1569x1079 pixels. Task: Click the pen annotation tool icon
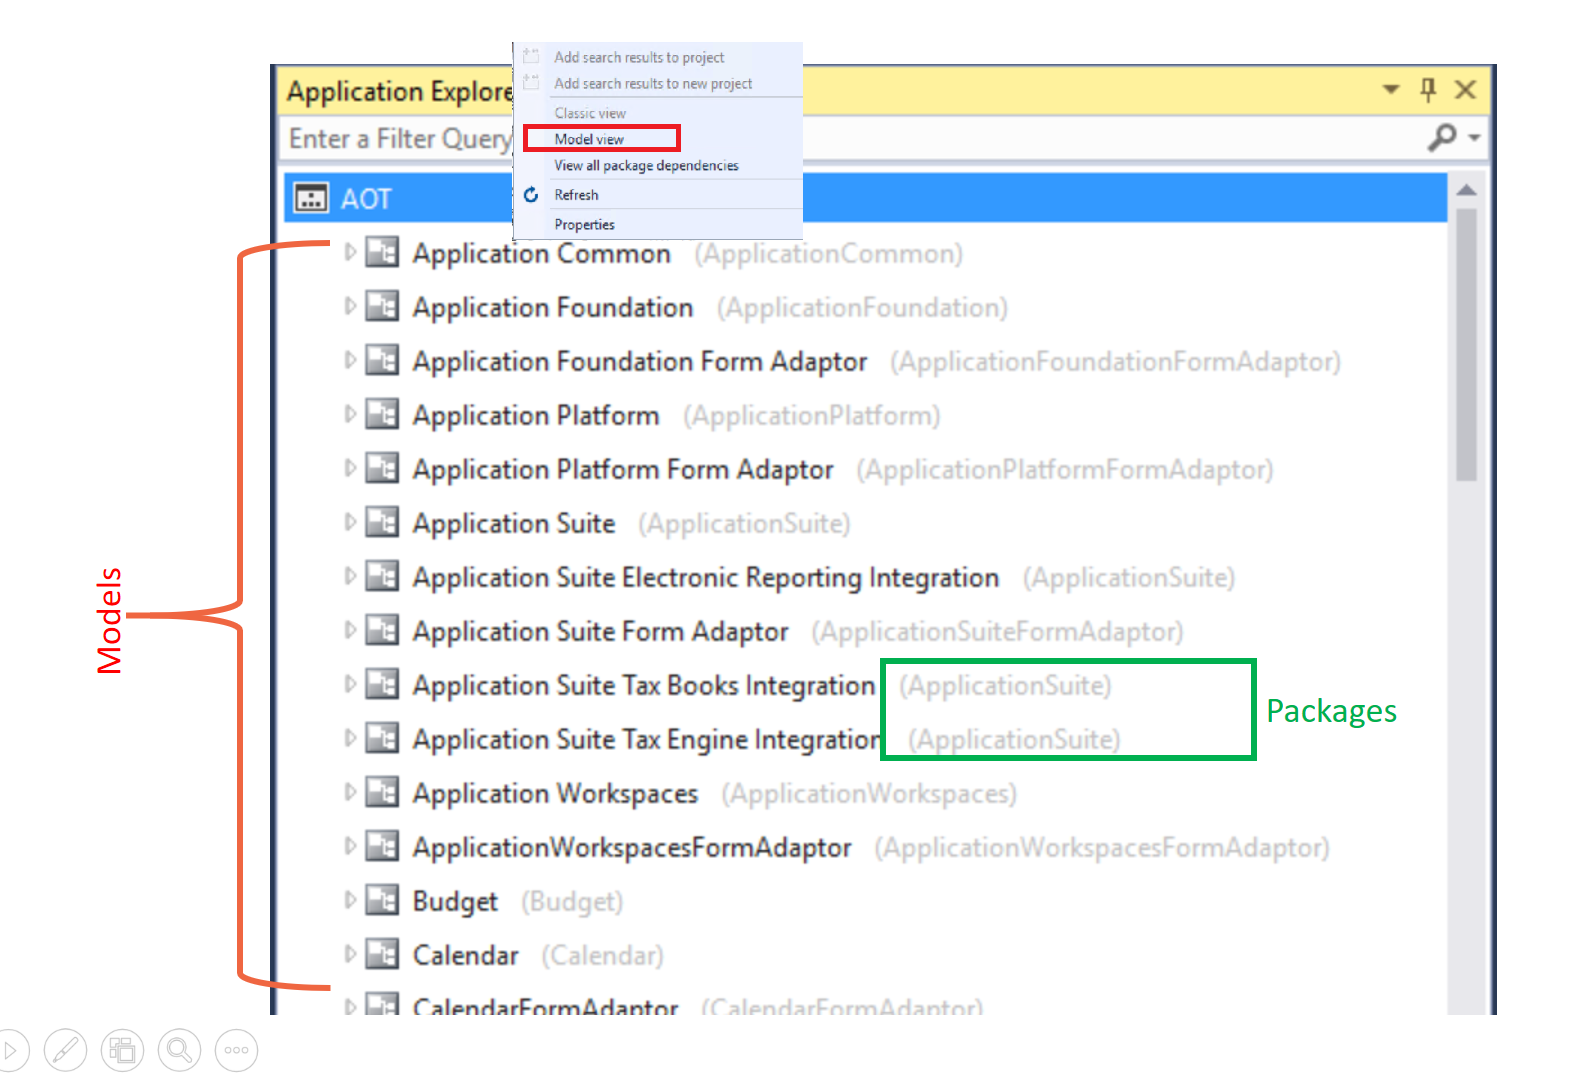tap(65, 1050)
